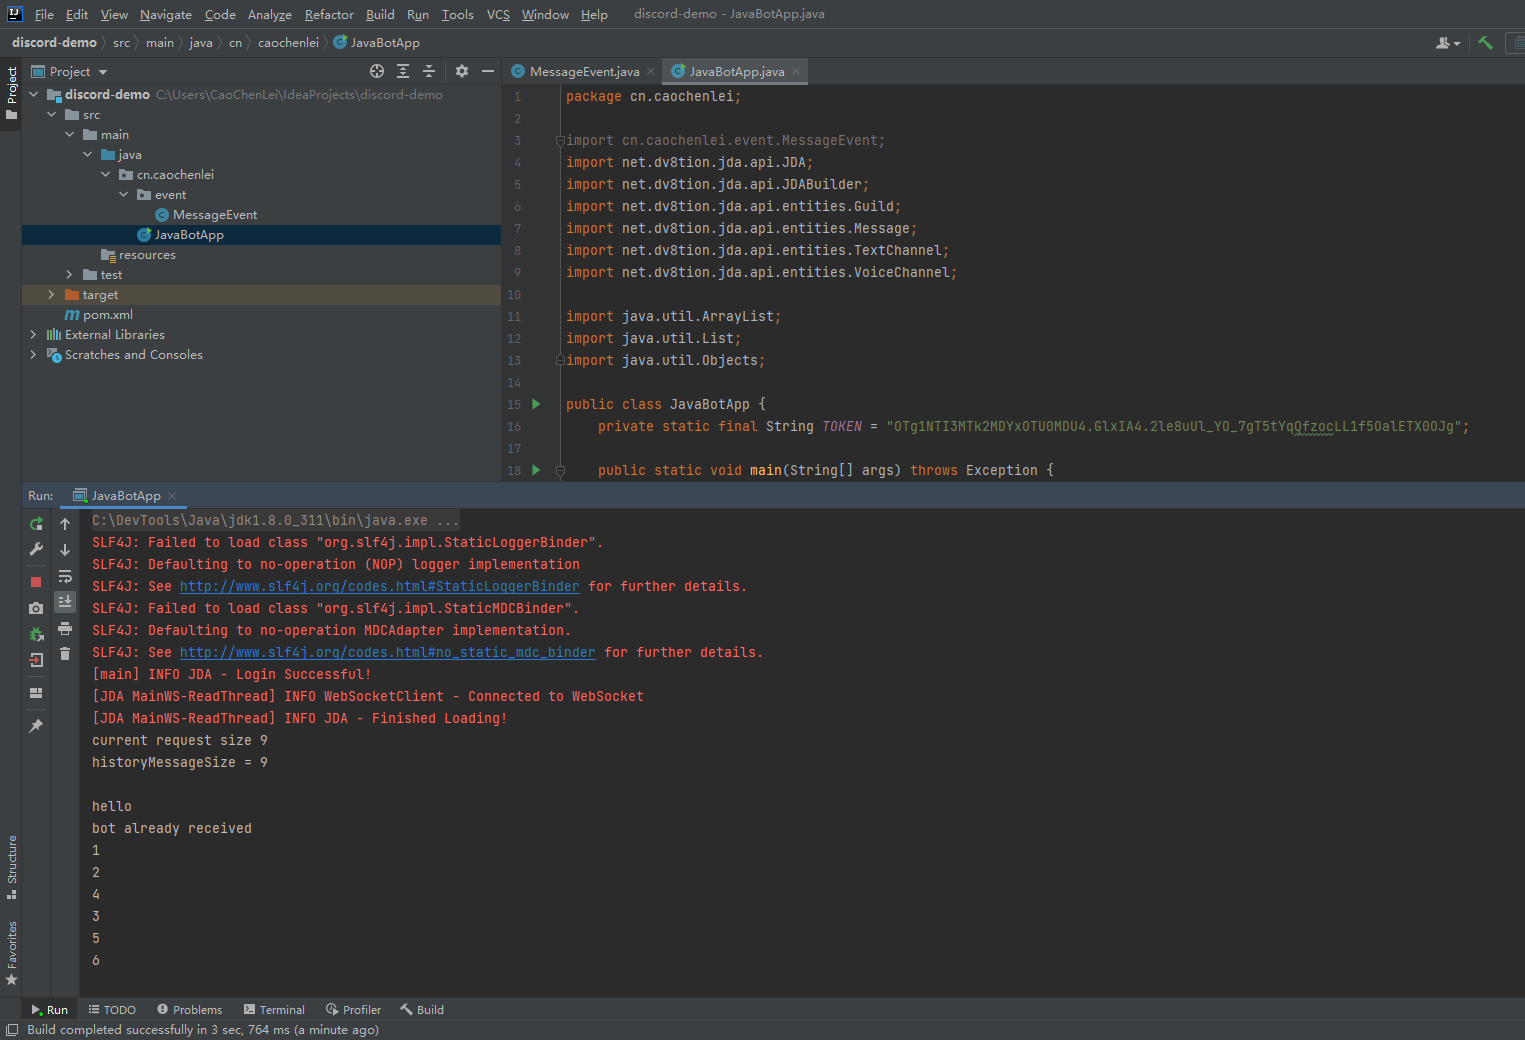Screen dimensions: 1525x1040
Task: Open Profiler tool window
Action: coord(354,1009)
